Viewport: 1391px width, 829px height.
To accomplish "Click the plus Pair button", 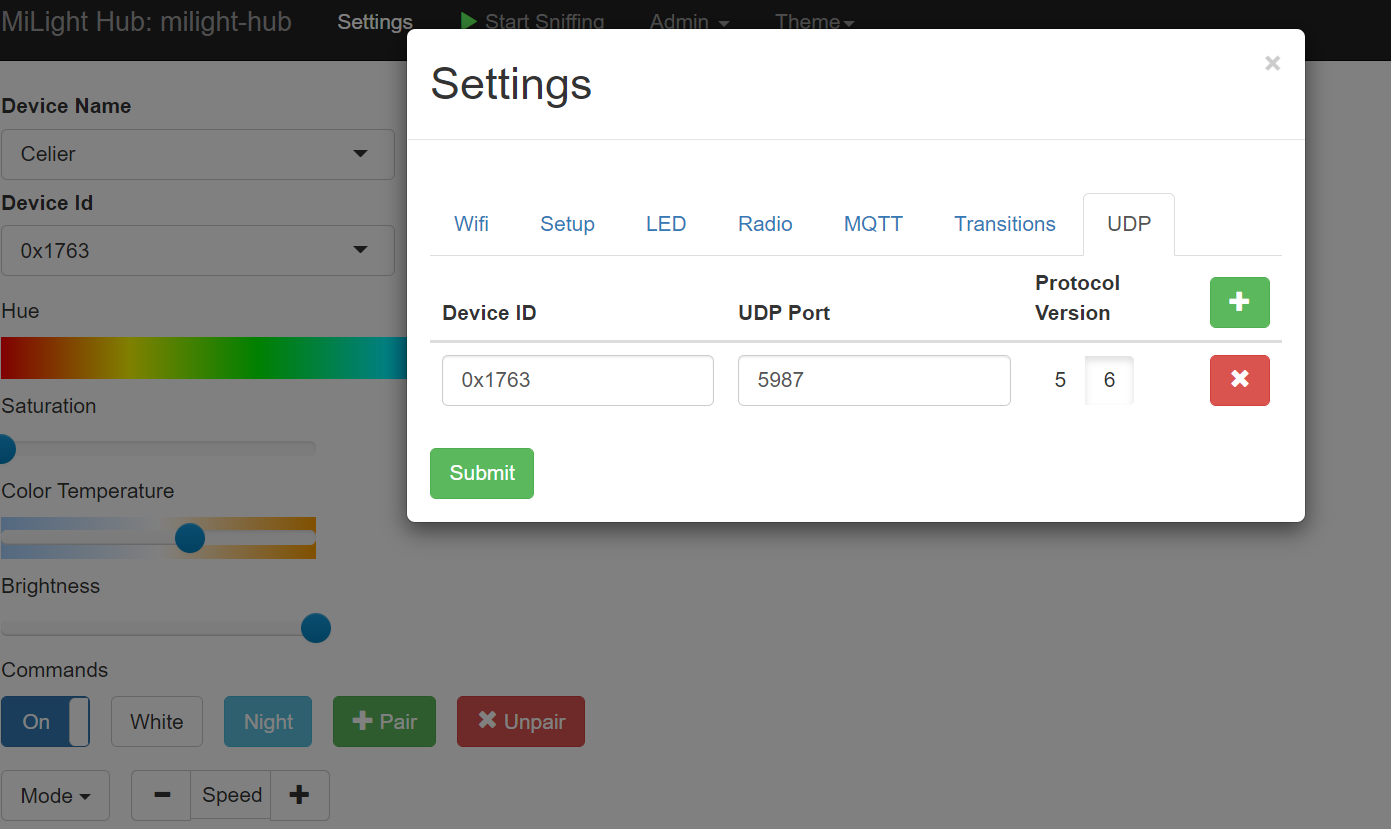I will pos(384,722).
